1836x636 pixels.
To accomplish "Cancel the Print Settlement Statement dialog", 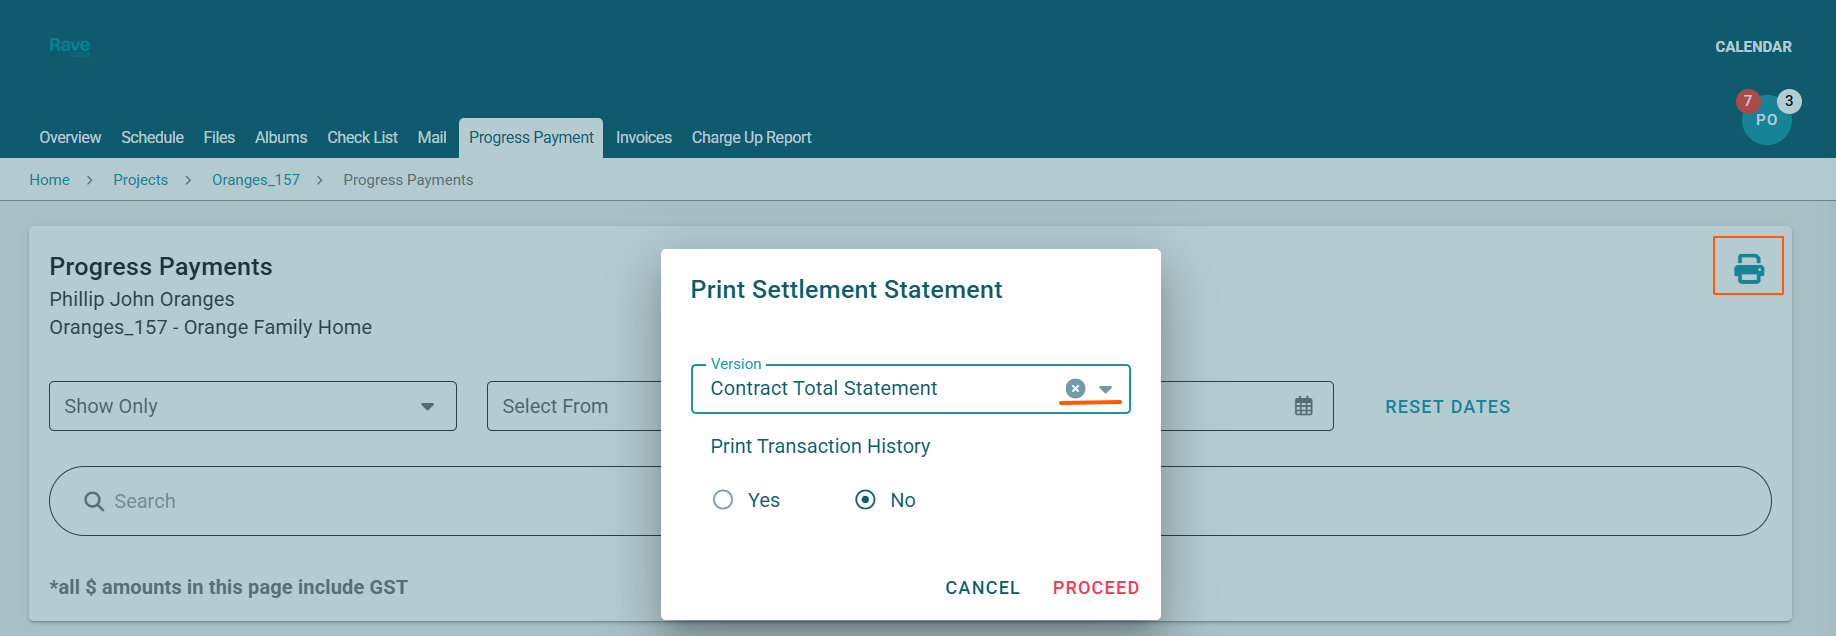I will click(x=982, y=588).
